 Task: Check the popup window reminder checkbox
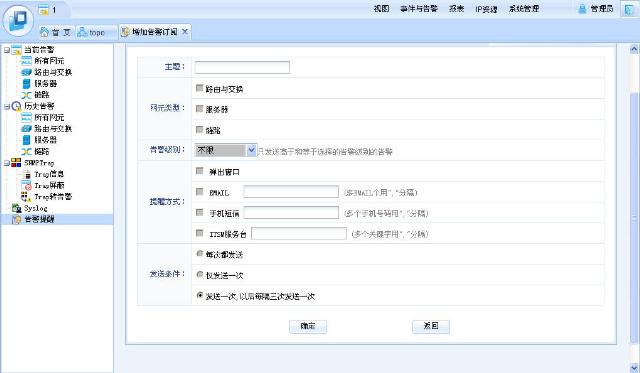click(200, 171)
